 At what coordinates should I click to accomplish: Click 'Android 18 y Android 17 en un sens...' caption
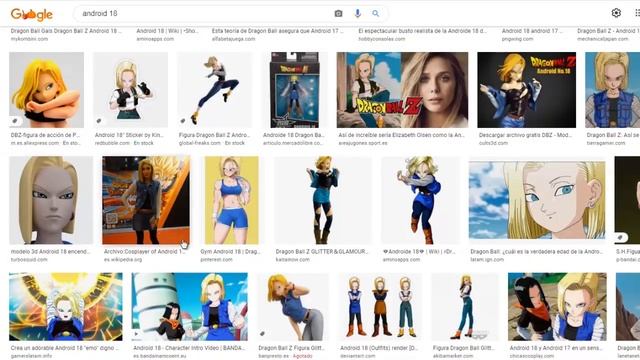coord(557,348)
